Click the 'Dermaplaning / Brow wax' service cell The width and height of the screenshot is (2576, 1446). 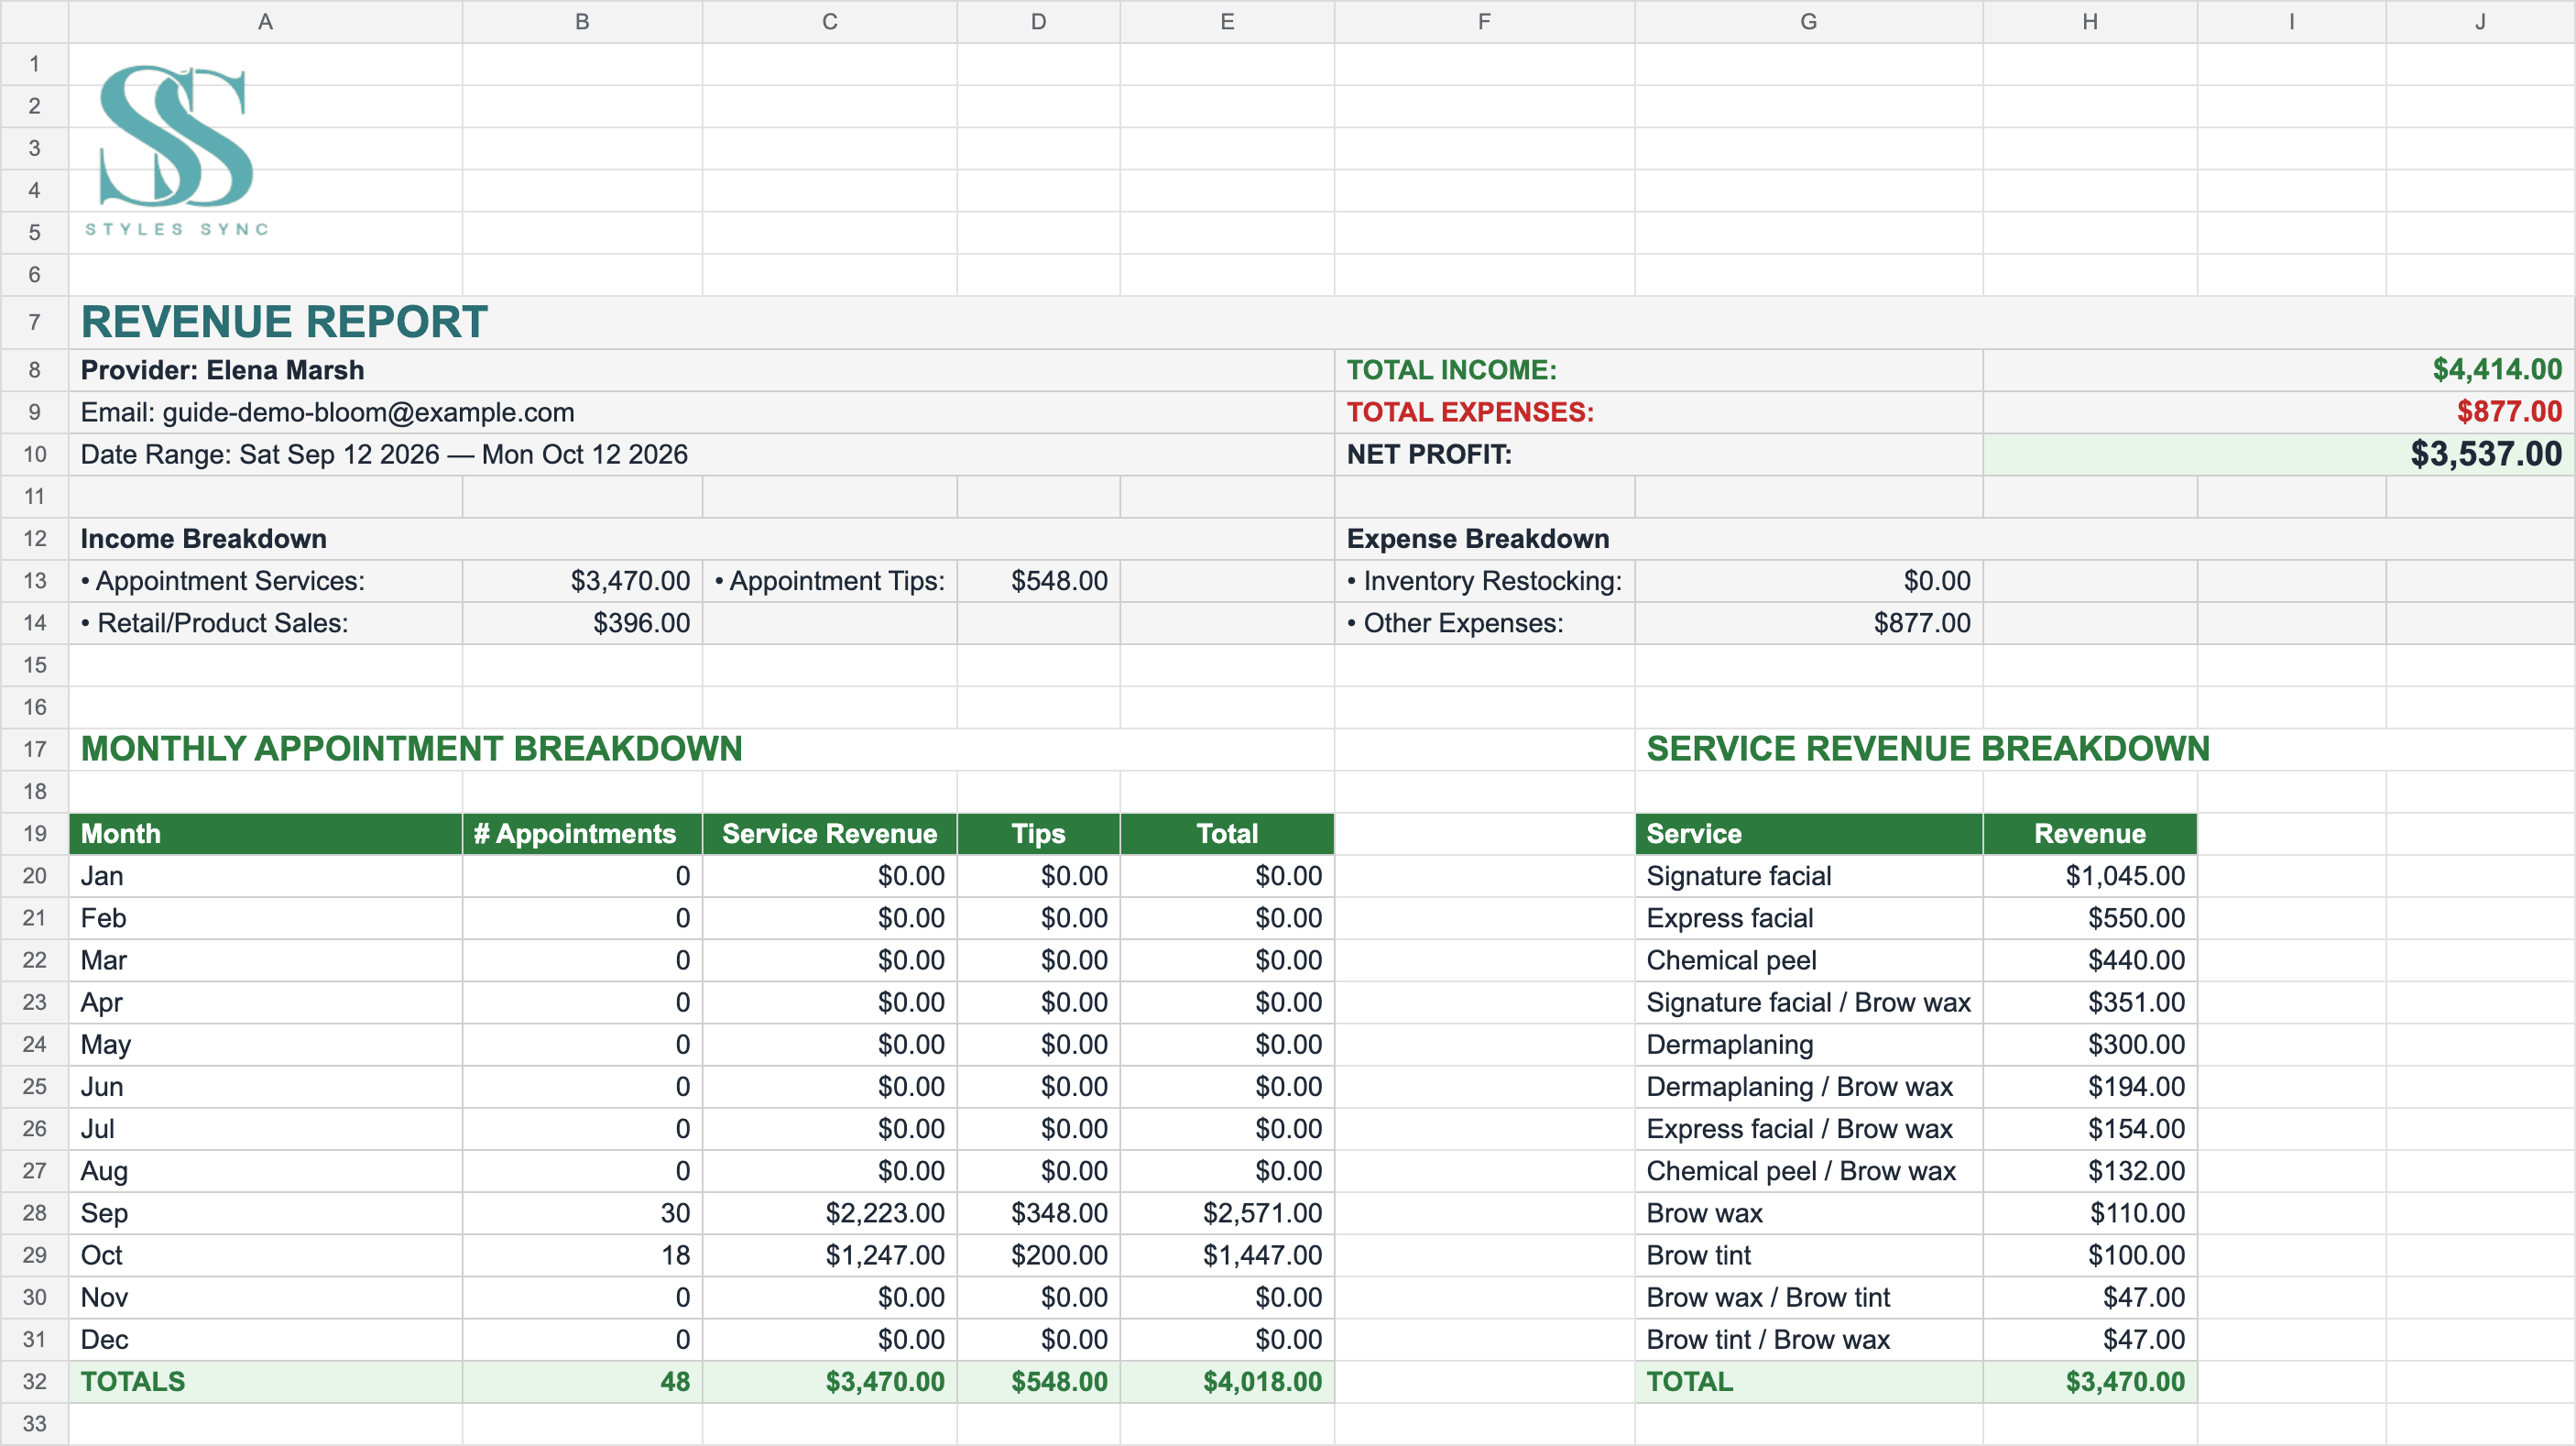(1808, 1087)
